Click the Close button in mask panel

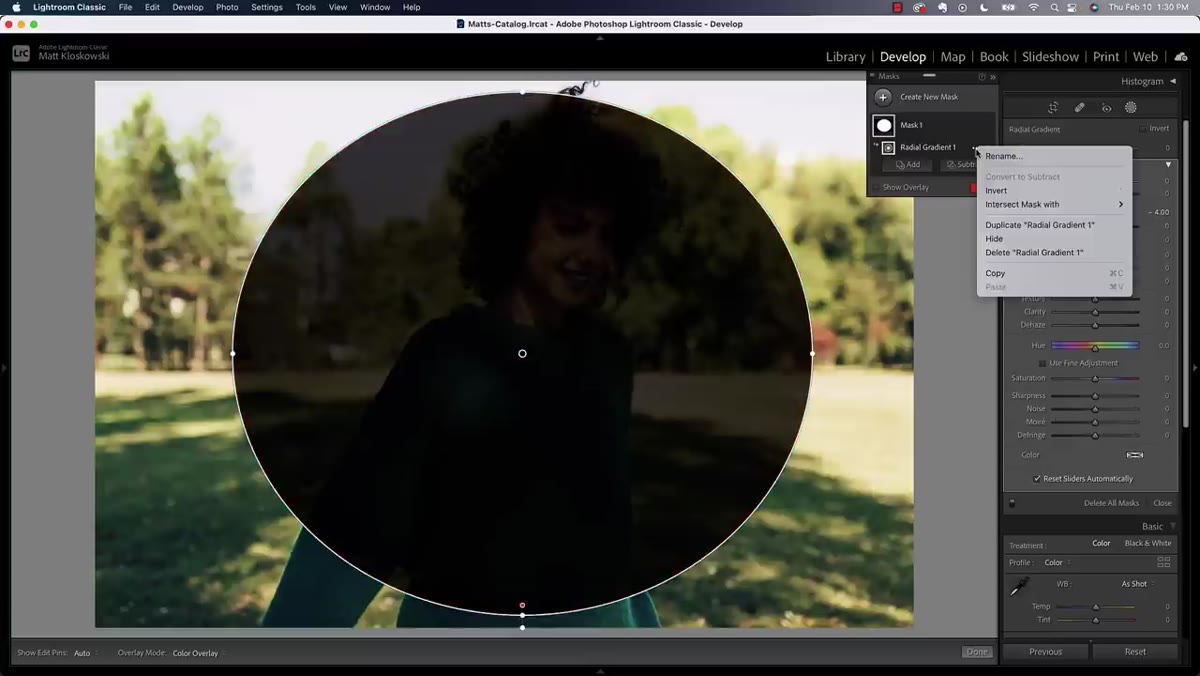pyautogui.click(x=1162, y=503)
